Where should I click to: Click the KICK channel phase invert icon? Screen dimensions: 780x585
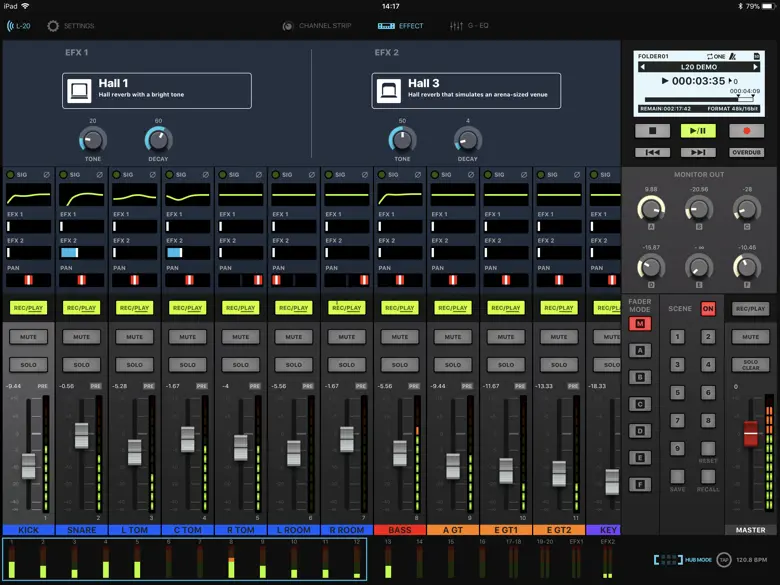point(47,174)
